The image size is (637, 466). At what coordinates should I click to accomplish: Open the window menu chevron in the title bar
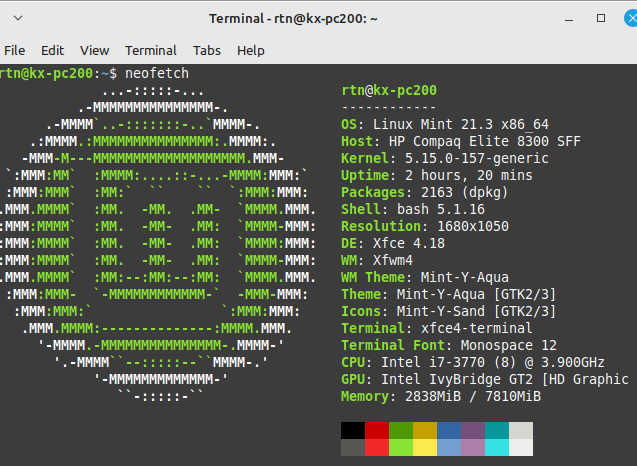(x=18, y=18)
